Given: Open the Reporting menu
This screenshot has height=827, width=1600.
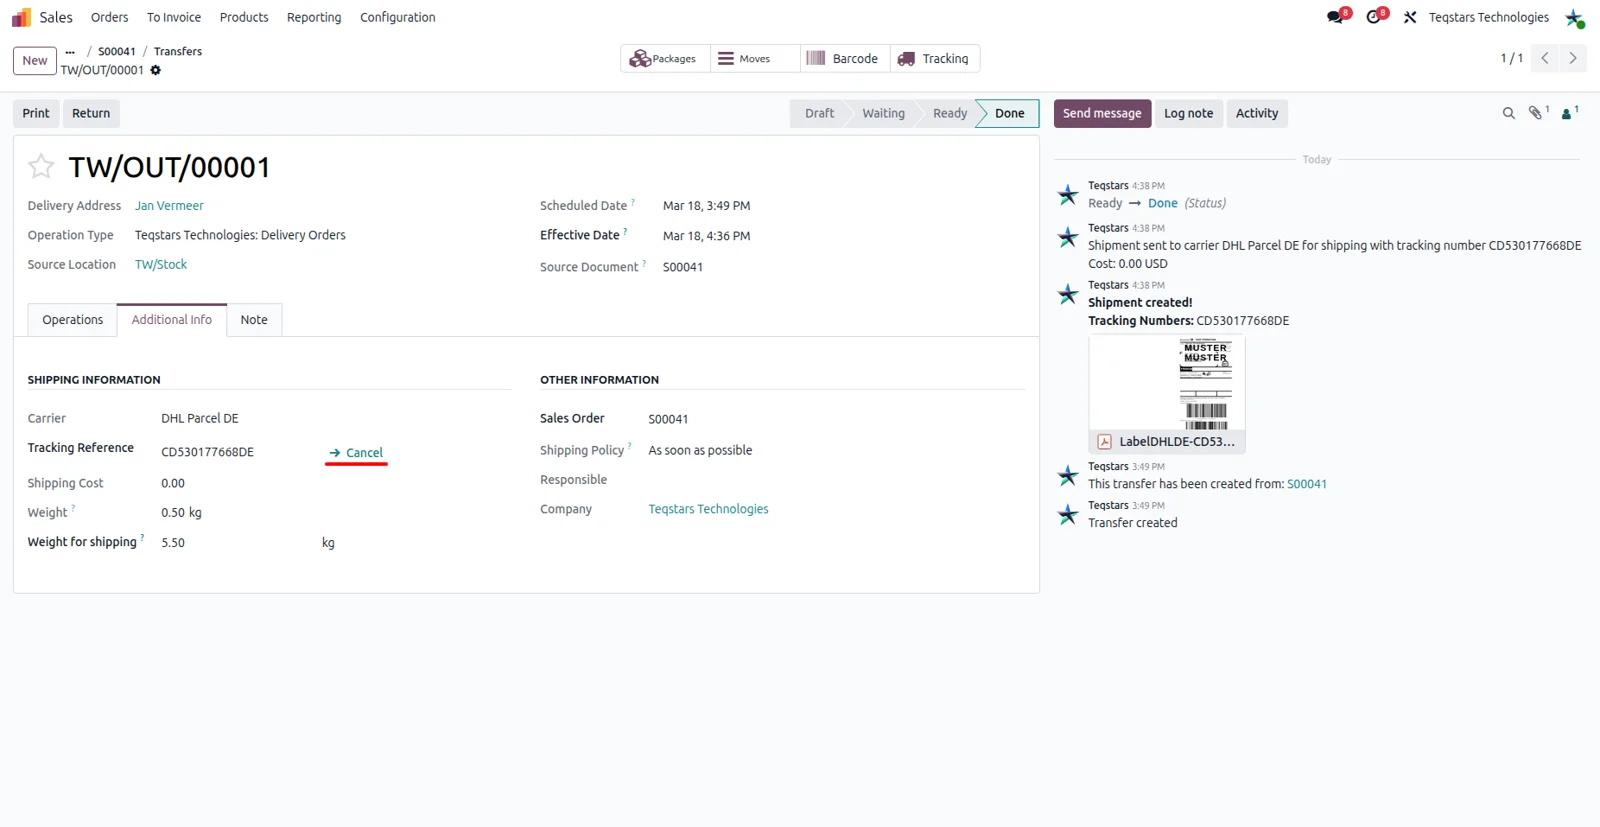Looking at the screenshot, I should coord(314,17).
